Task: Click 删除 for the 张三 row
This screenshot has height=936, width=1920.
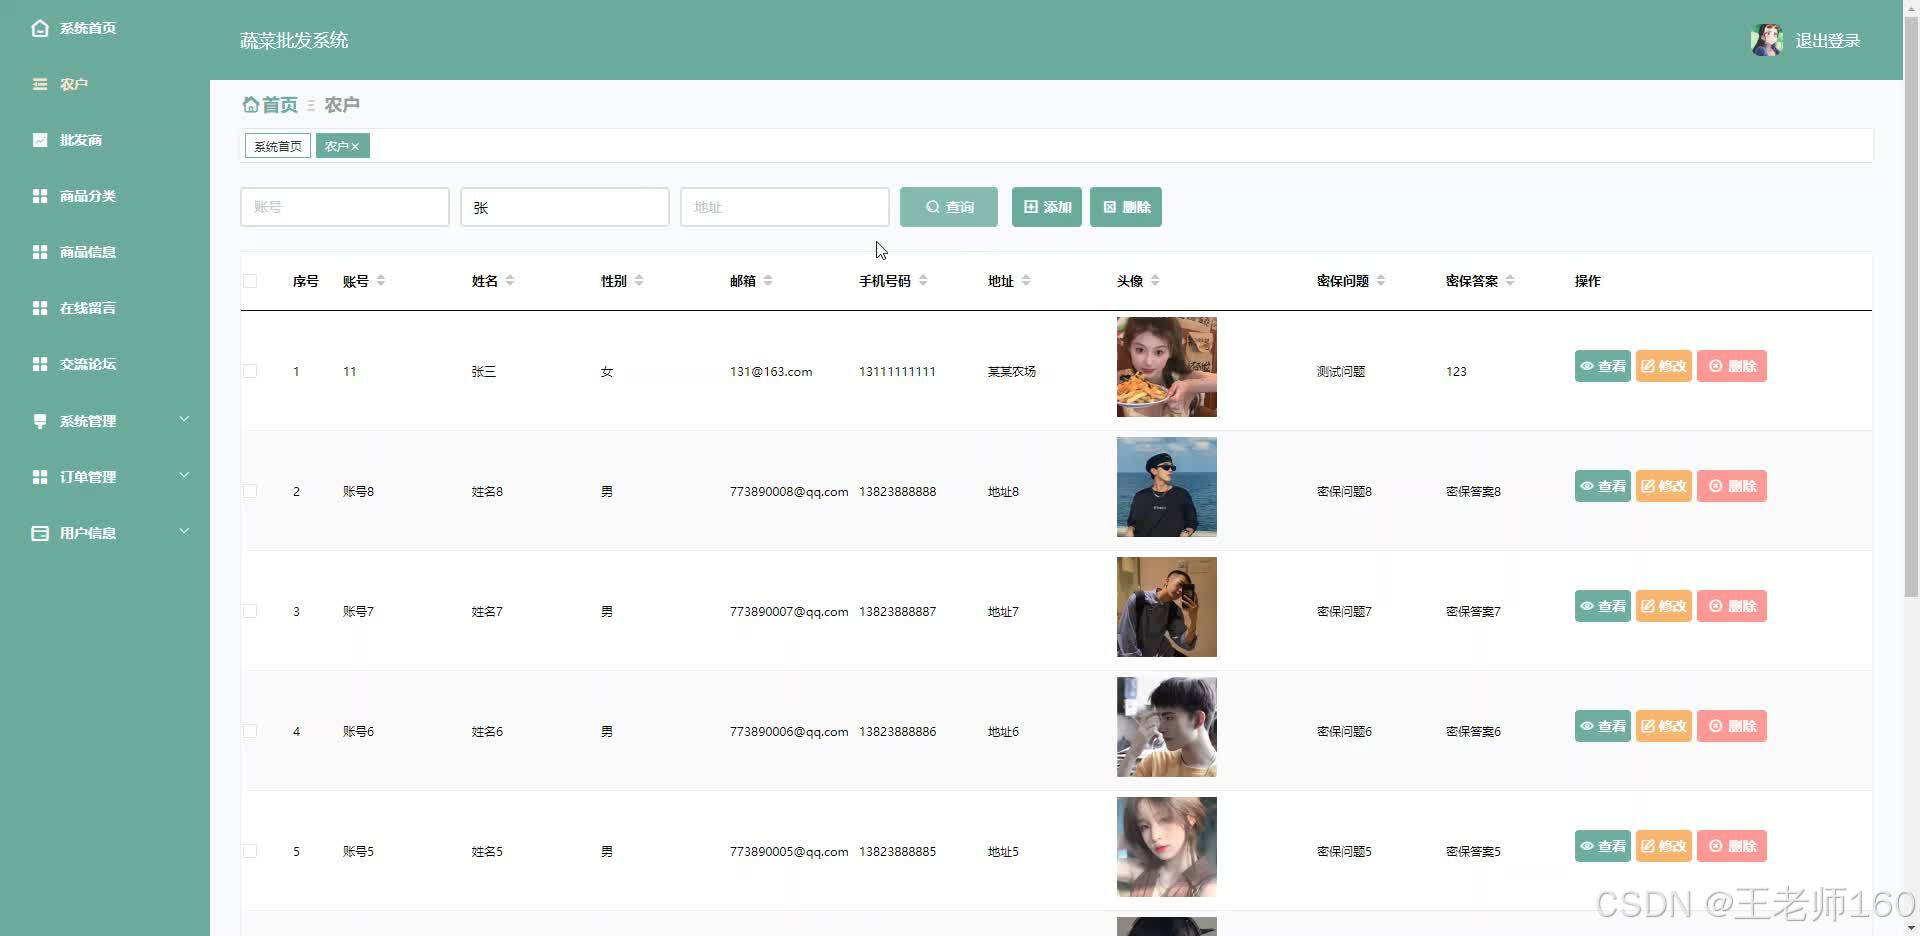Action: tap(1732, 366)
